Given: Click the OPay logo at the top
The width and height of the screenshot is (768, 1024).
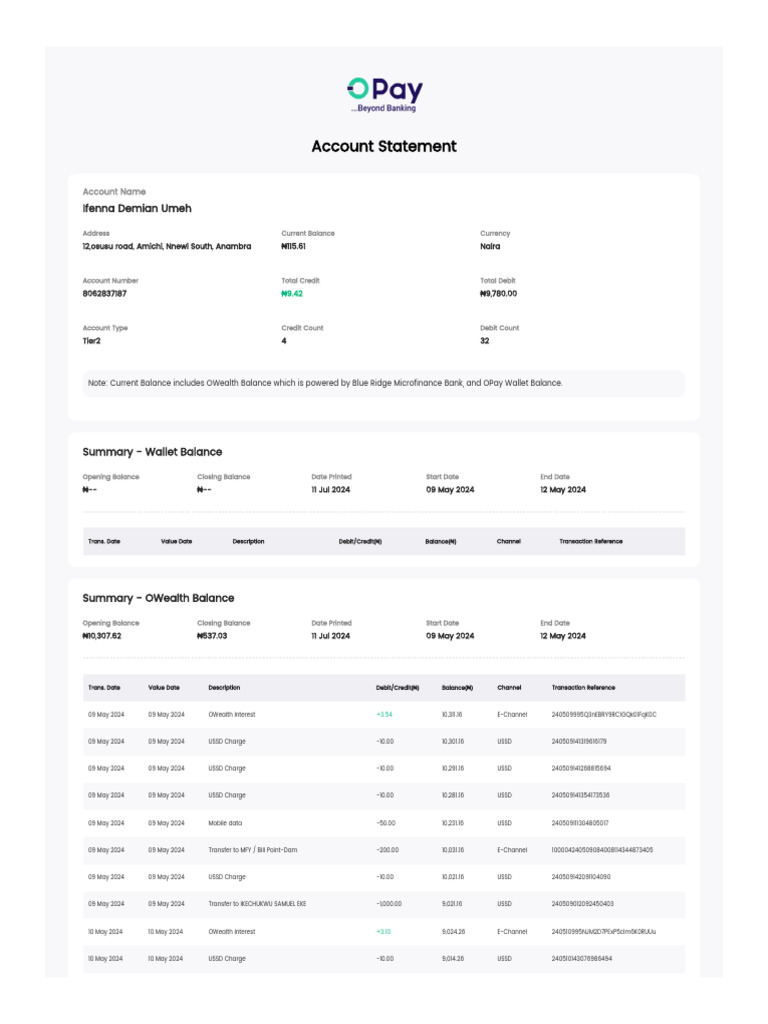Looking at the screenshot, I should [x=385, y=95].
